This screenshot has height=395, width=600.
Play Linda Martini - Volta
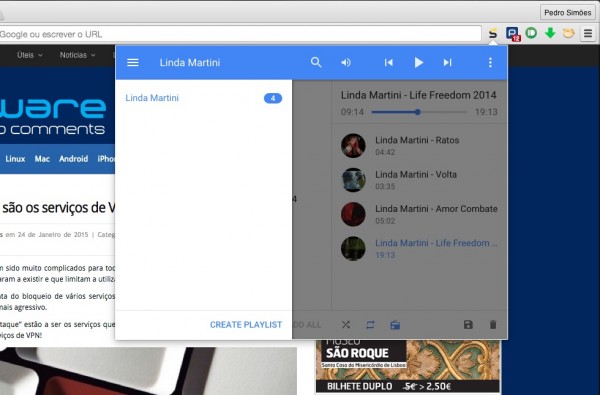(420, 180)
